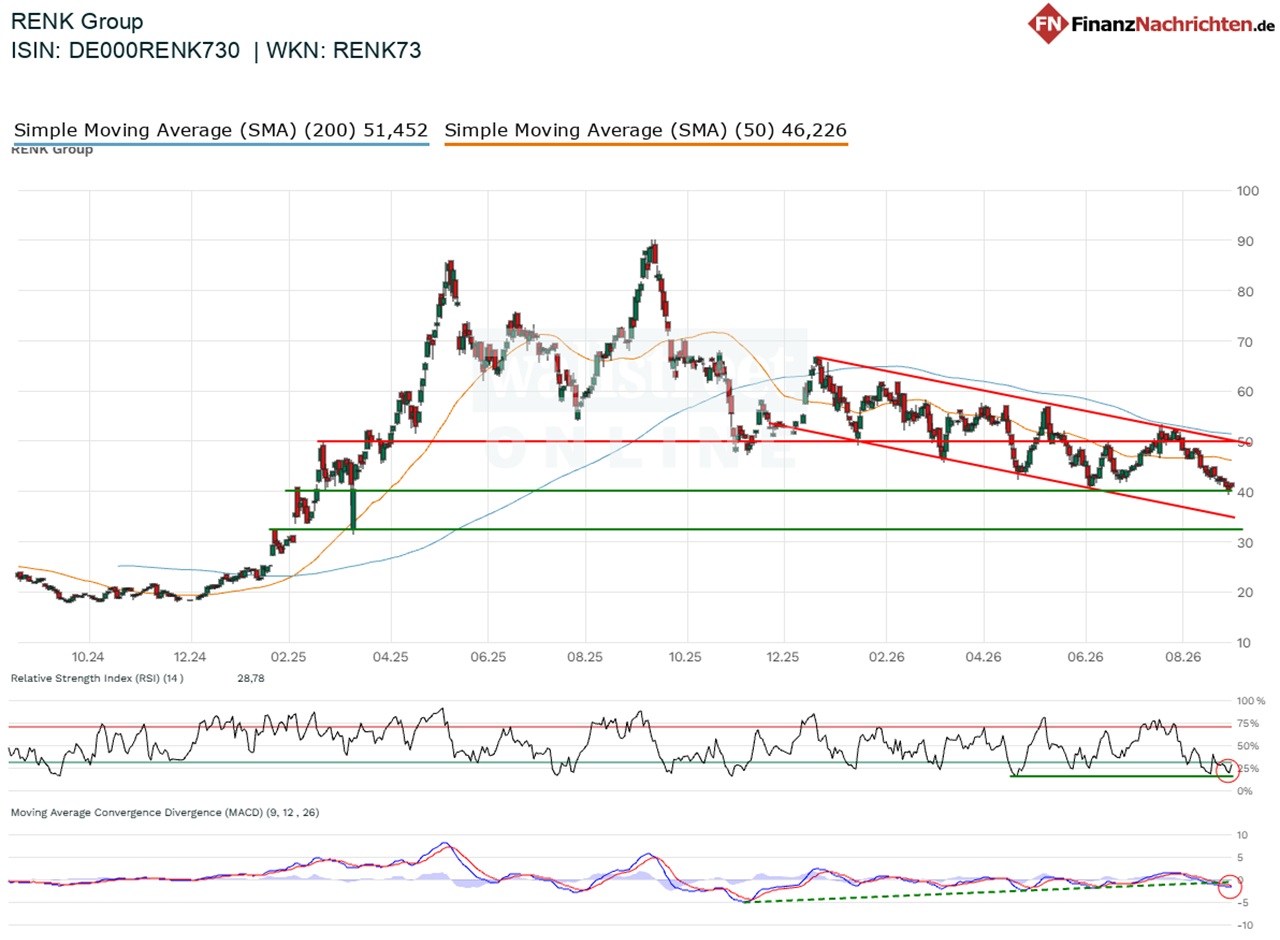Click the ISIN DE000RENK730 text
The width and height of the screenshot is (1280, 940).
[125, 51]
